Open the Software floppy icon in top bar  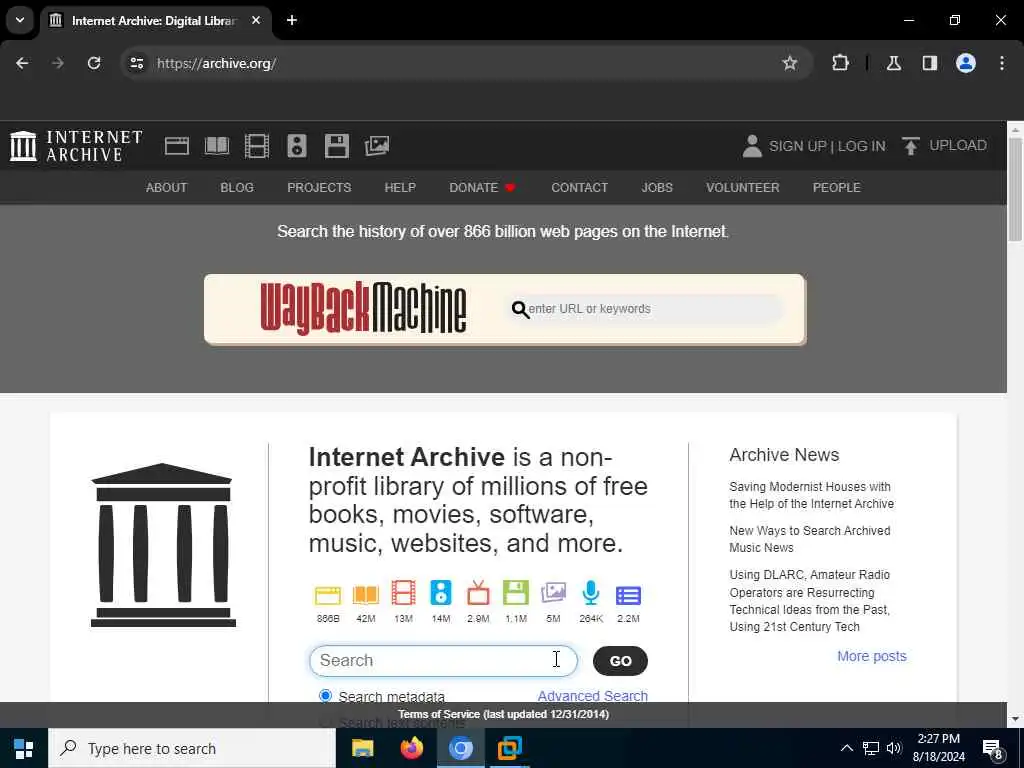pyautogui.click(x=337, y=146)
